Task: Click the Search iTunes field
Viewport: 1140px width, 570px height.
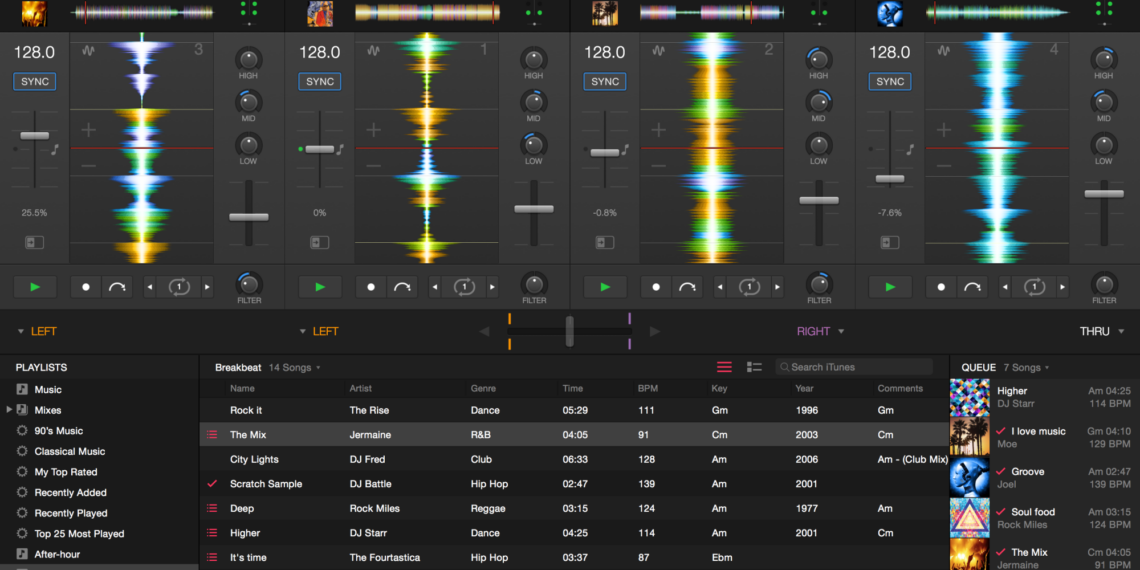Action: 855,367
